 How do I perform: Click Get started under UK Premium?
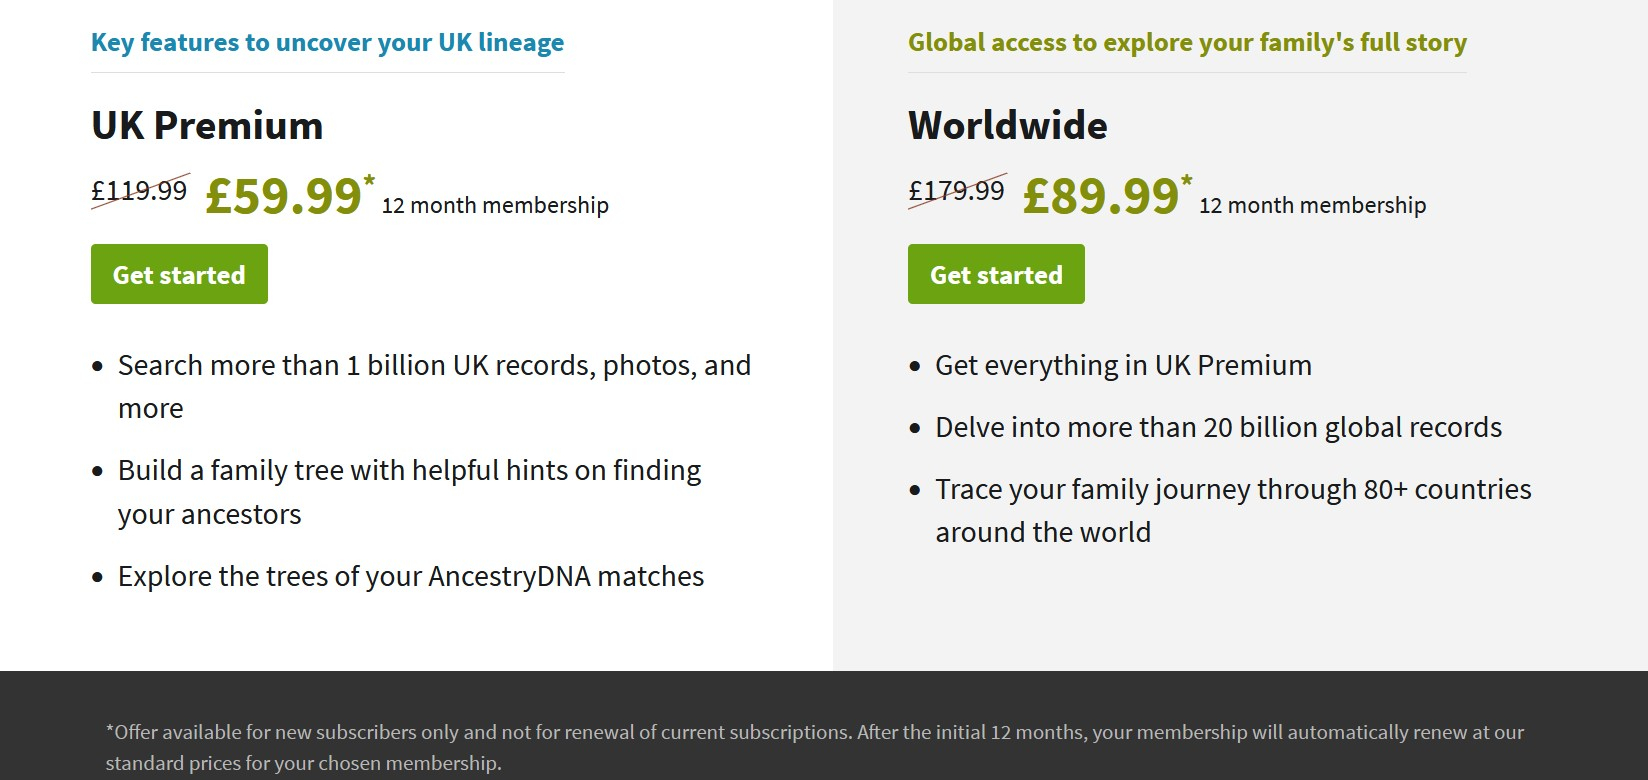tap(179, 274)
